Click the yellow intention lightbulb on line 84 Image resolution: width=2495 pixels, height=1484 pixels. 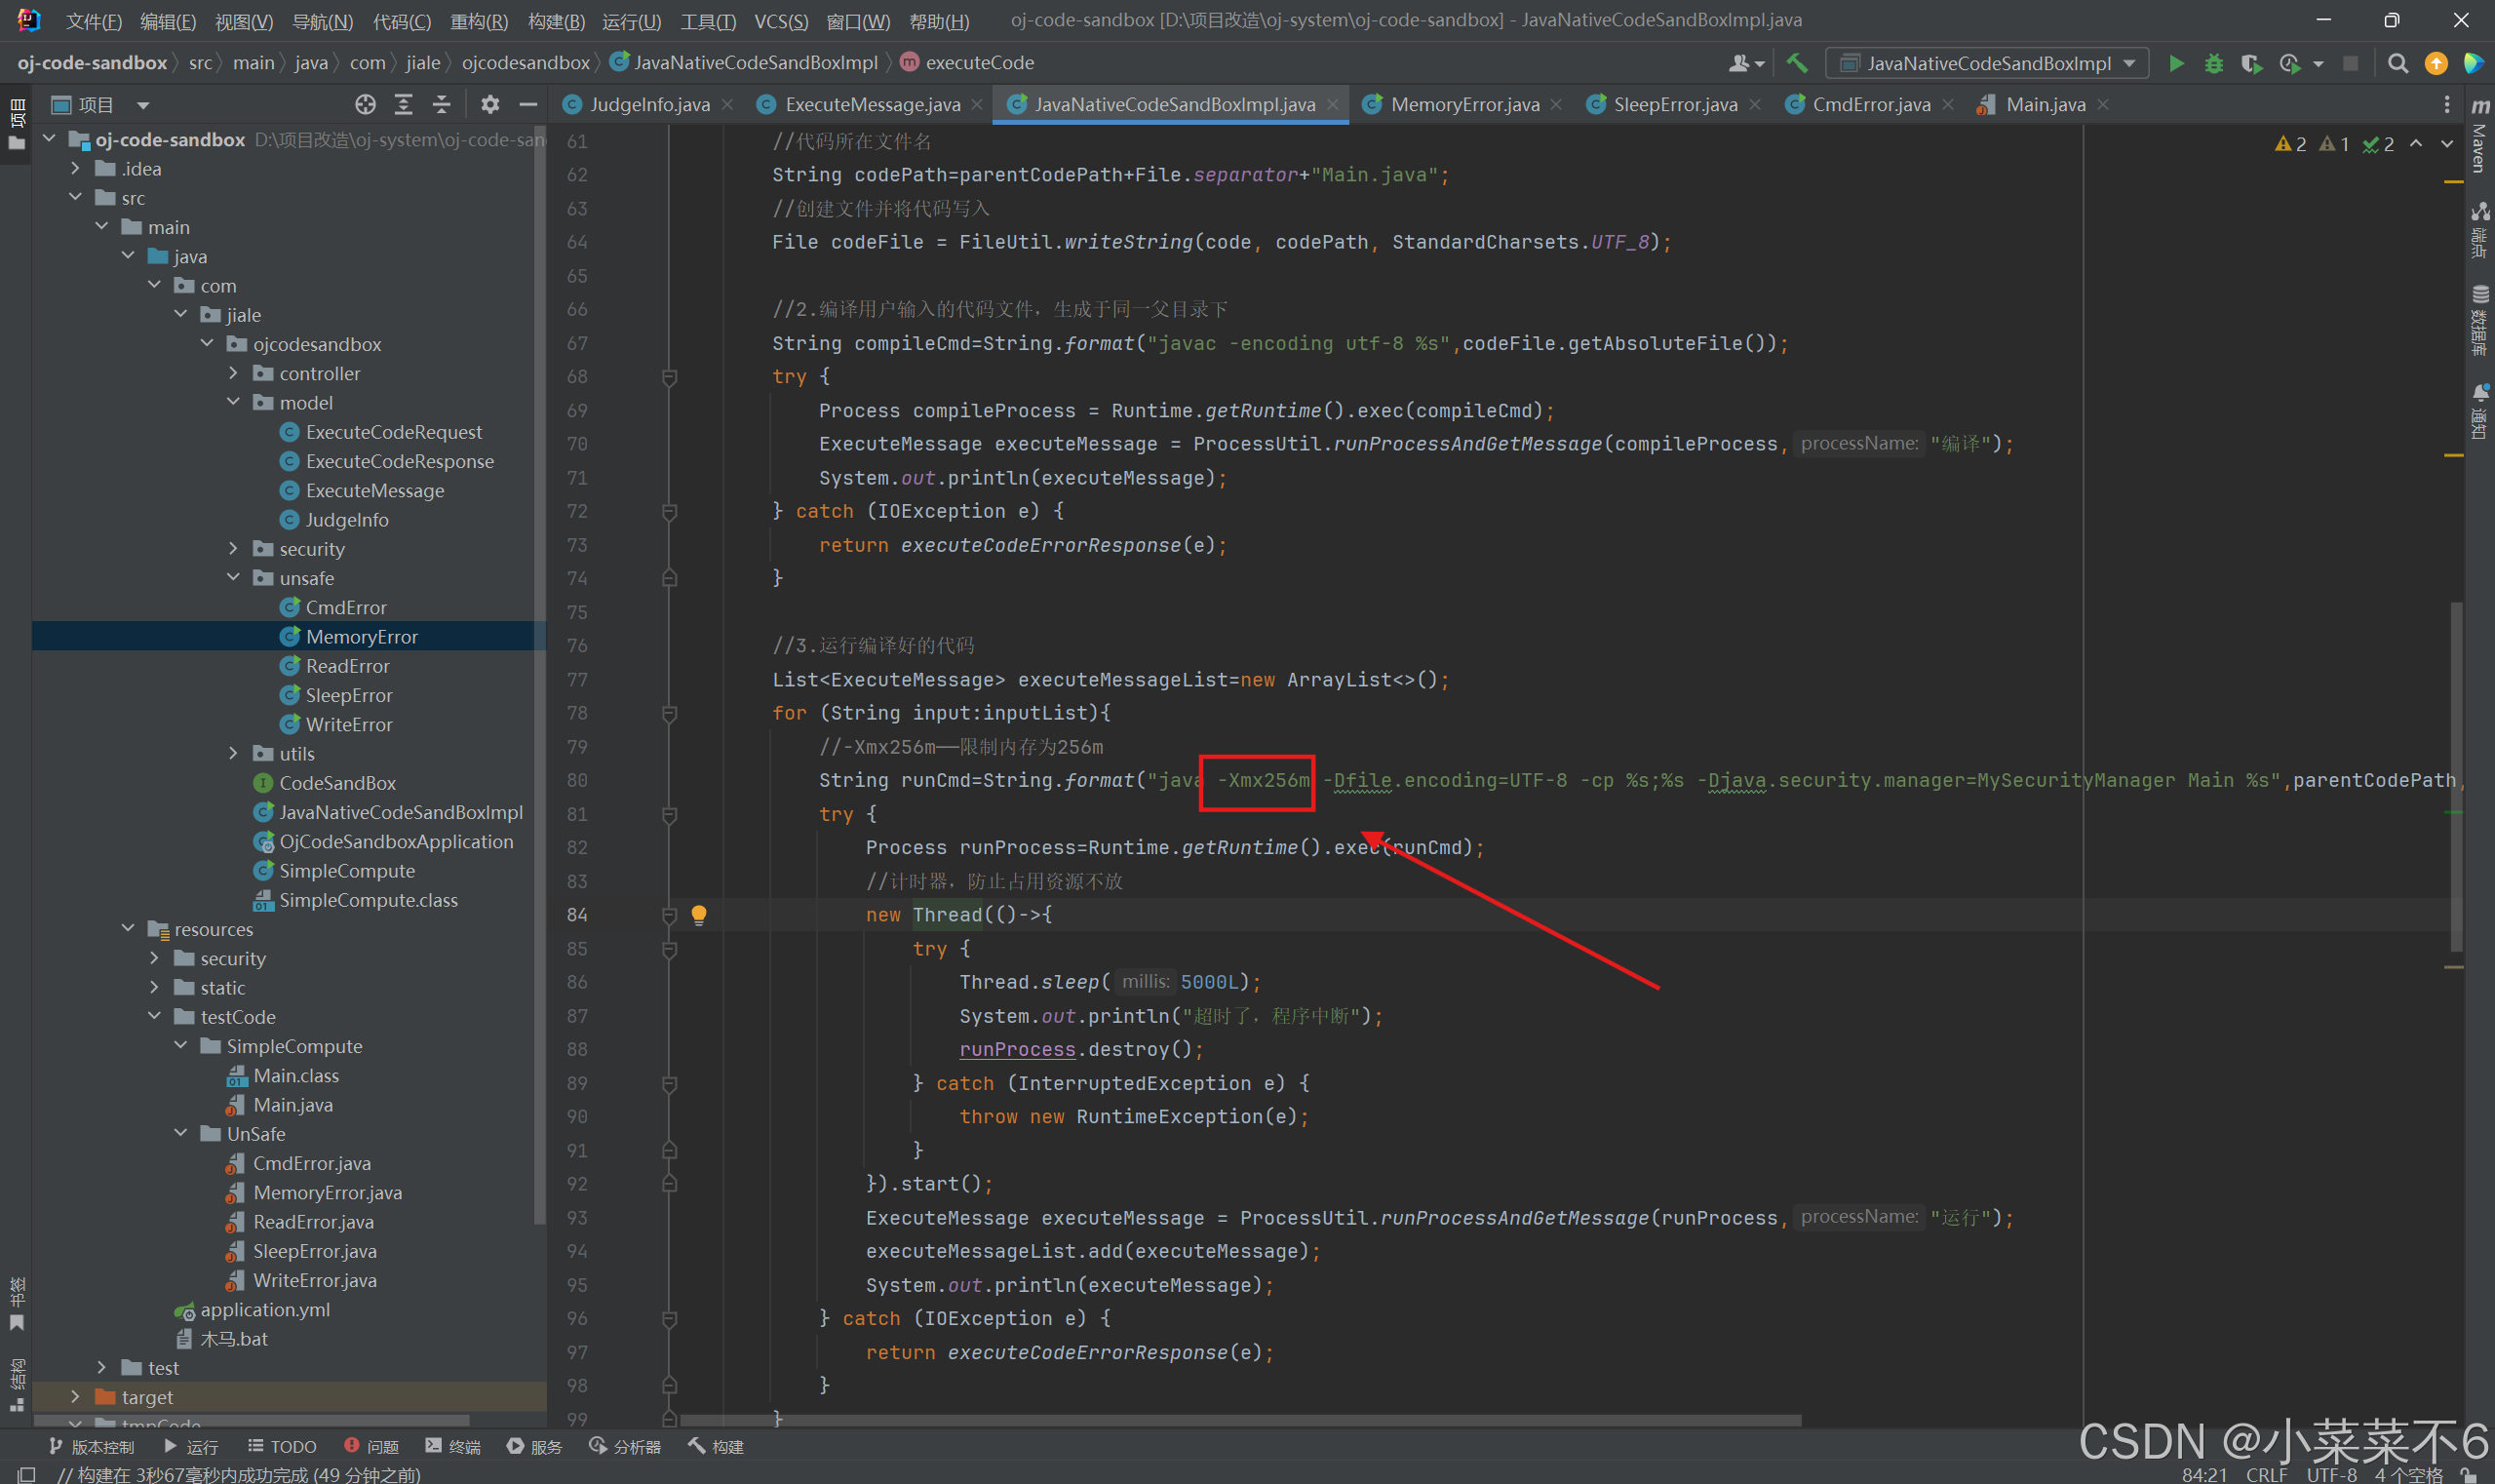pyautogui.click(x=699, y=914)
